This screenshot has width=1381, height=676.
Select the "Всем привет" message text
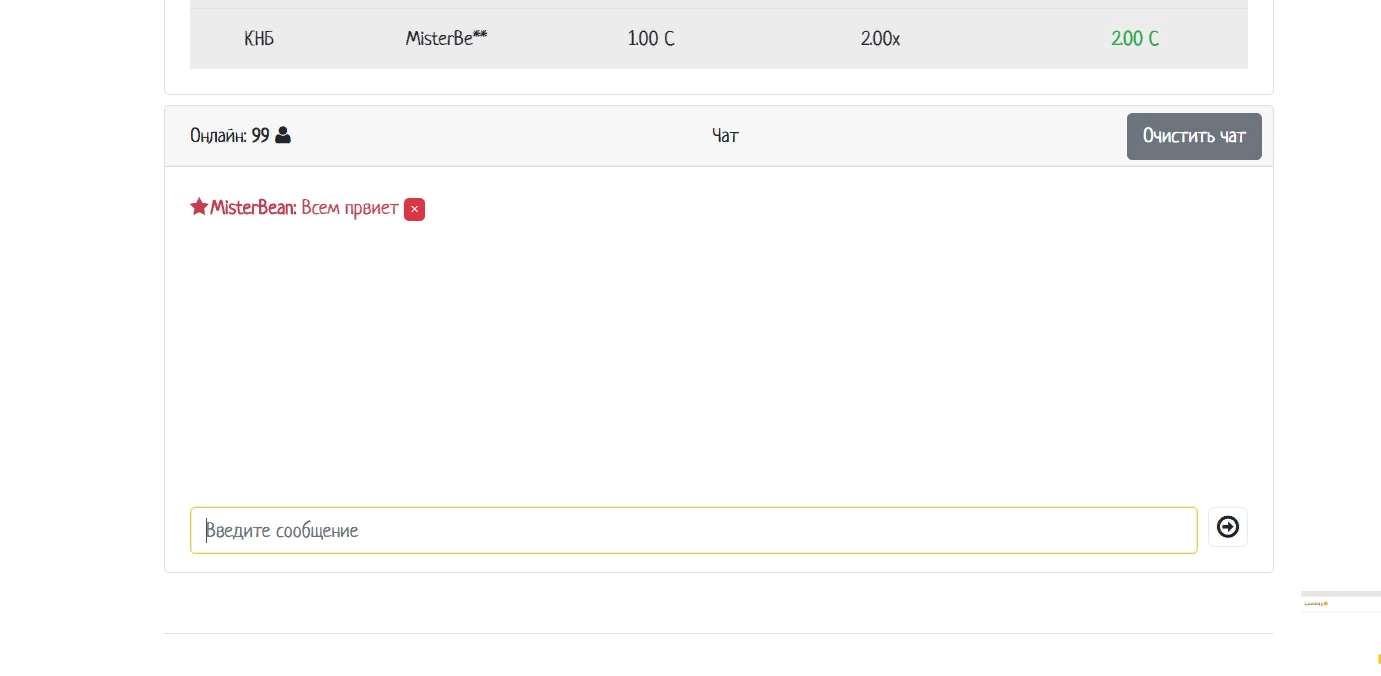(350, 208)
